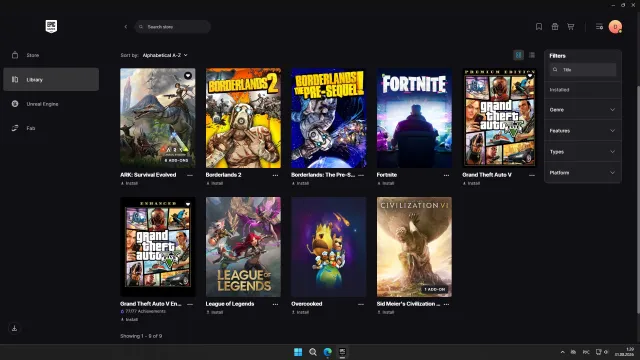Open options menu for Grand Theft Auto V Enhanced

(190, 304)
